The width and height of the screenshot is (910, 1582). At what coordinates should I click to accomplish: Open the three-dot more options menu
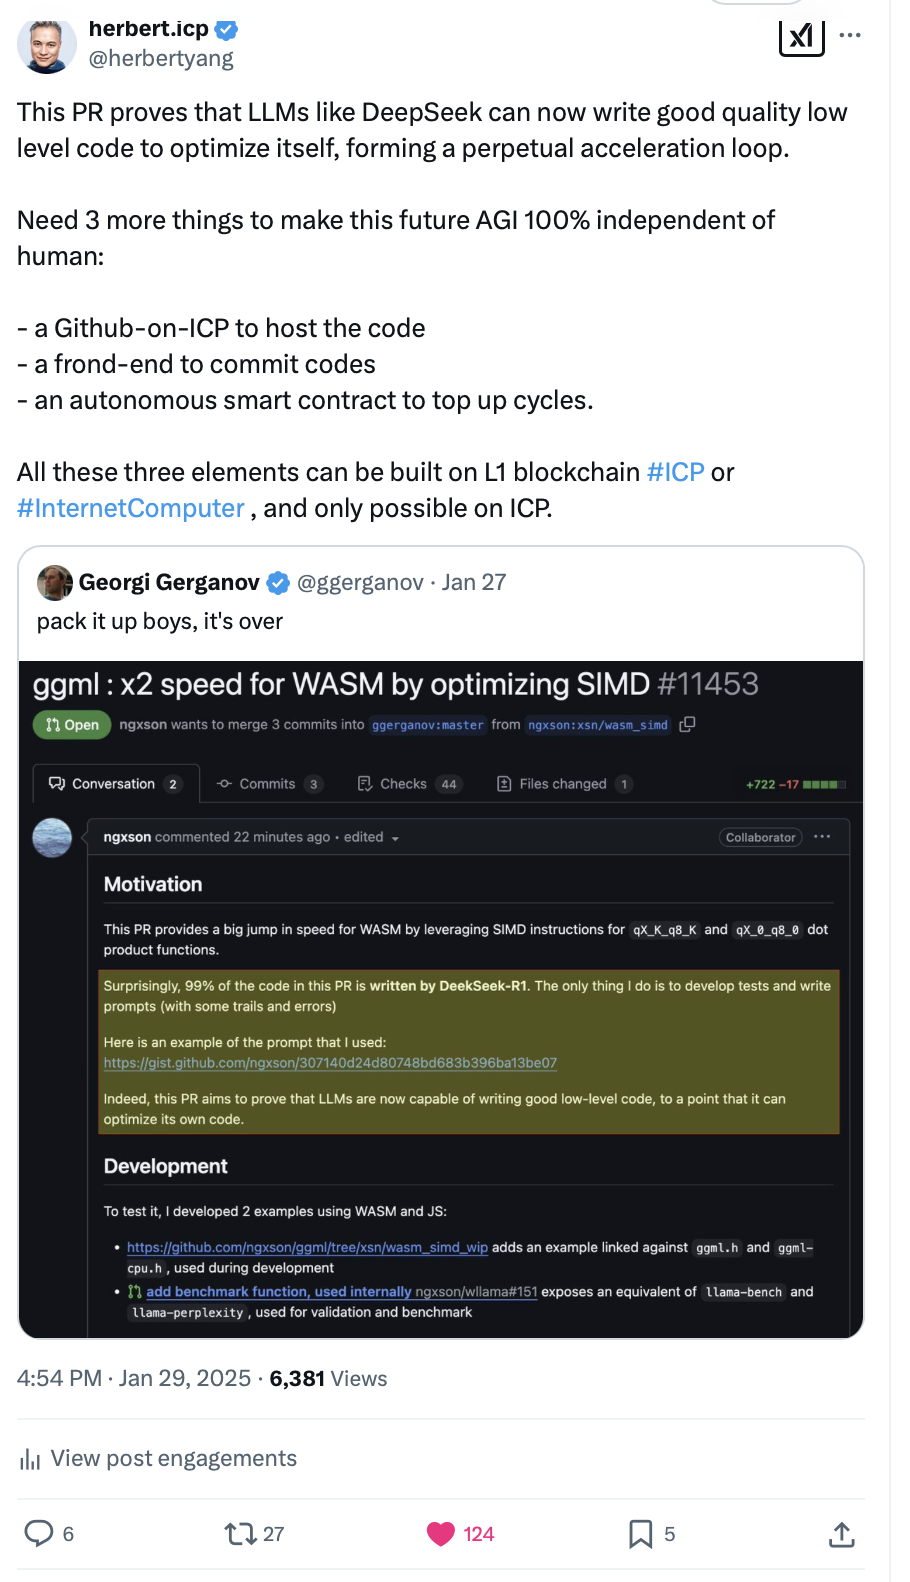coord(850,35)
